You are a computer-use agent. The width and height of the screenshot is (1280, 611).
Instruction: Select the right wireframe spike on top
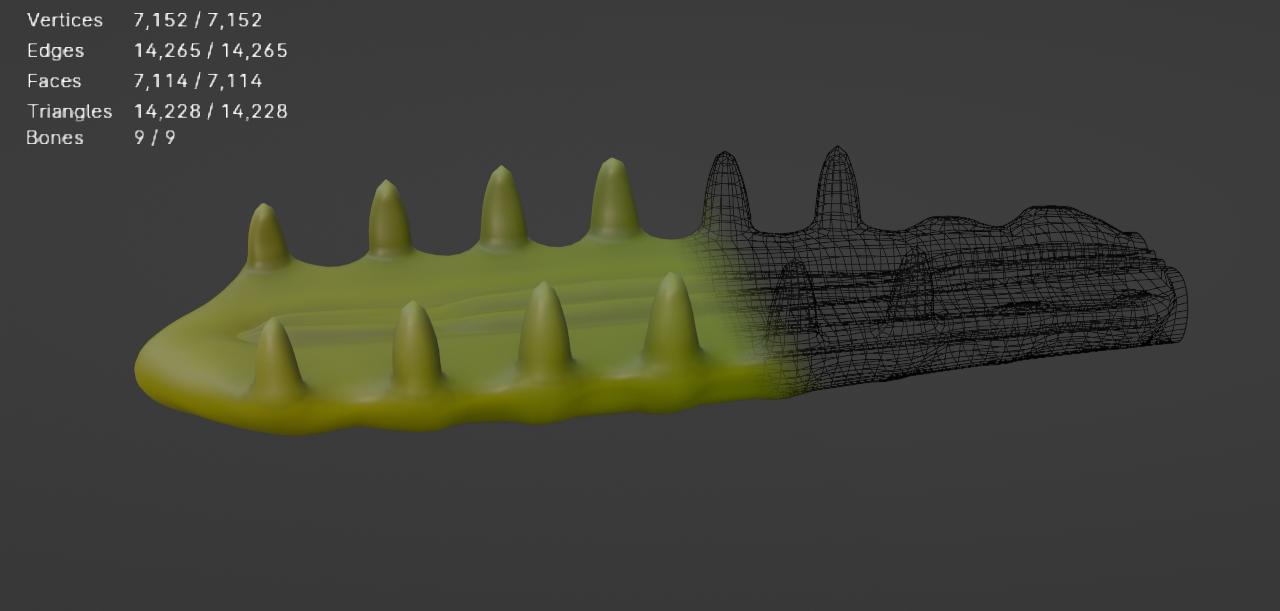click(836, 187)
